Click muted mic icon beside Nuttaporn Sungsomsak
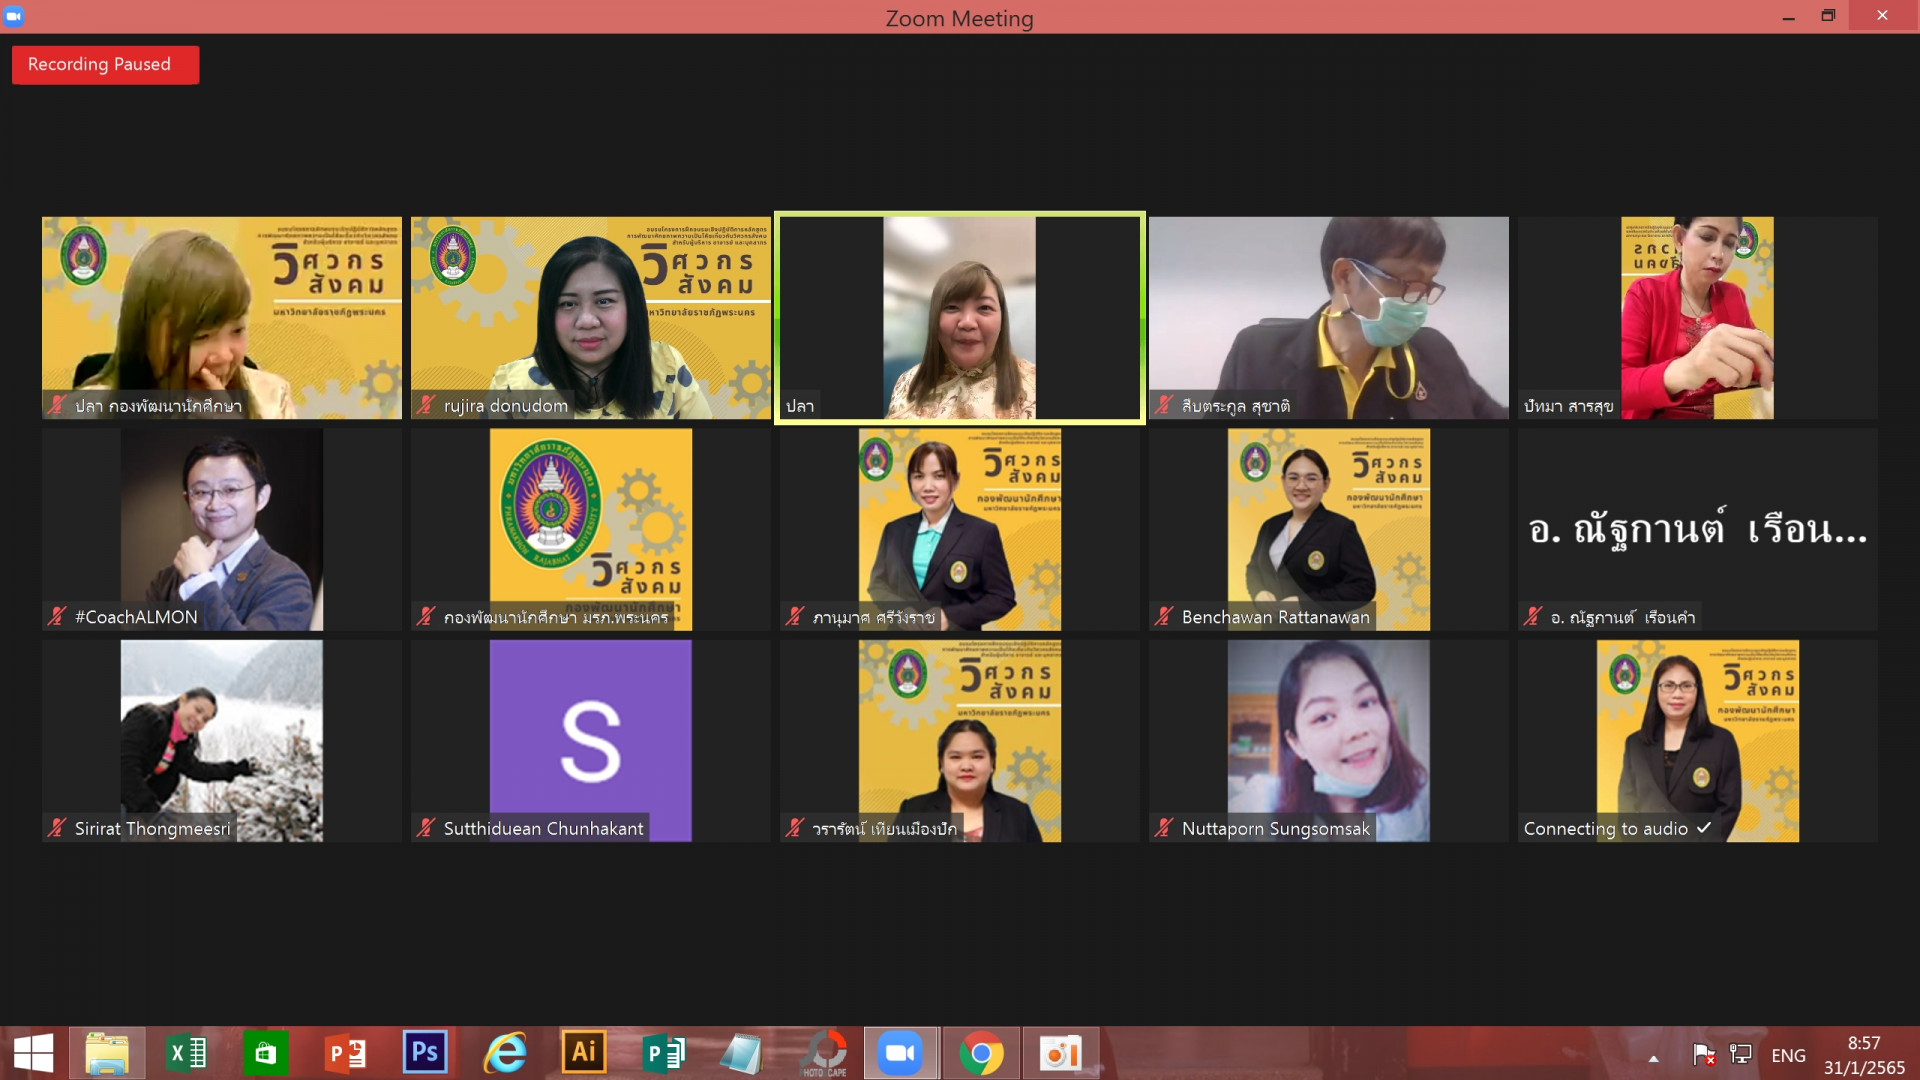 pyautogui.click(x=1165, y=828)
